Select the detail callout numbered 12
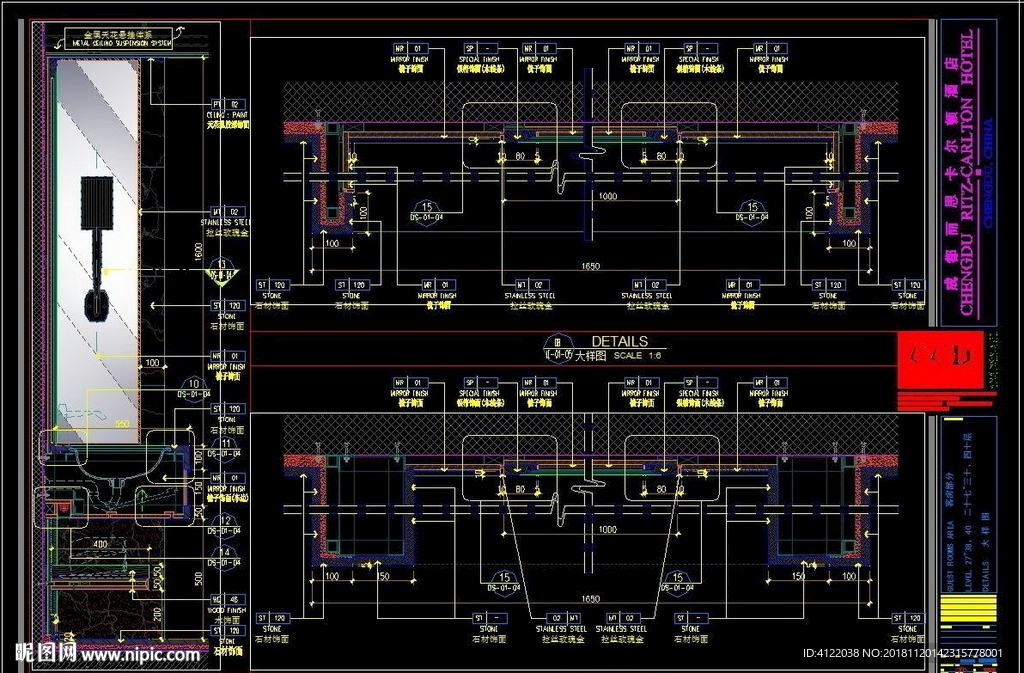Image resolution: width=1024 pixels, height=673 pixels. pos(226,520)
